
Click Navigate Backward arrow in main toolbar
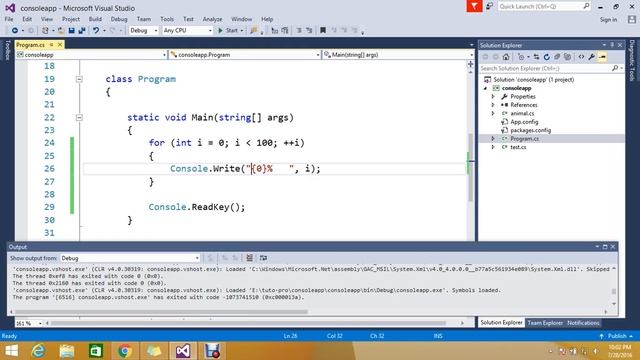(x=15, y=31)
